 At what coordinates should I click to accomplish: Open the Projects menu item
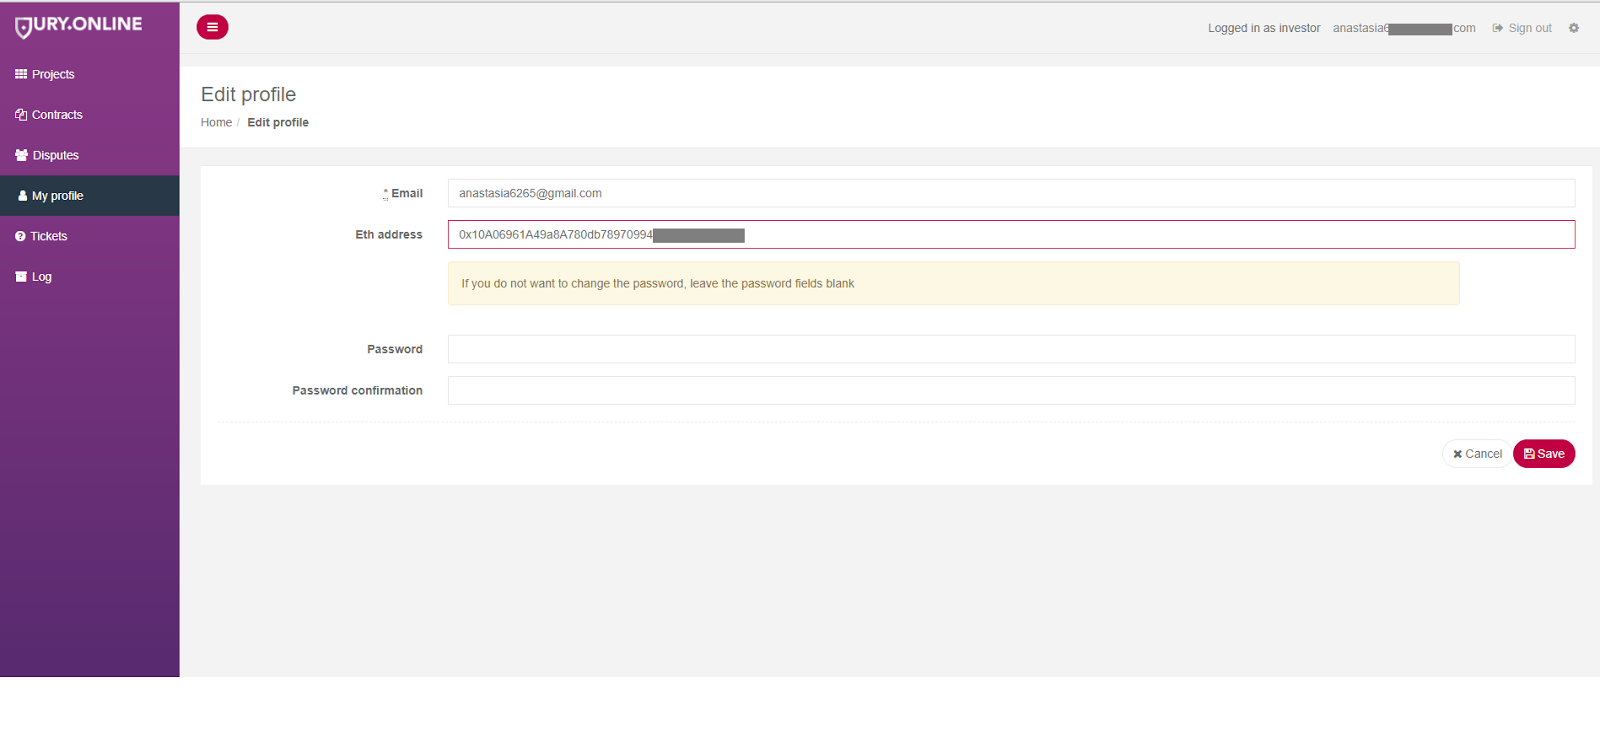[x=90, y=74]
